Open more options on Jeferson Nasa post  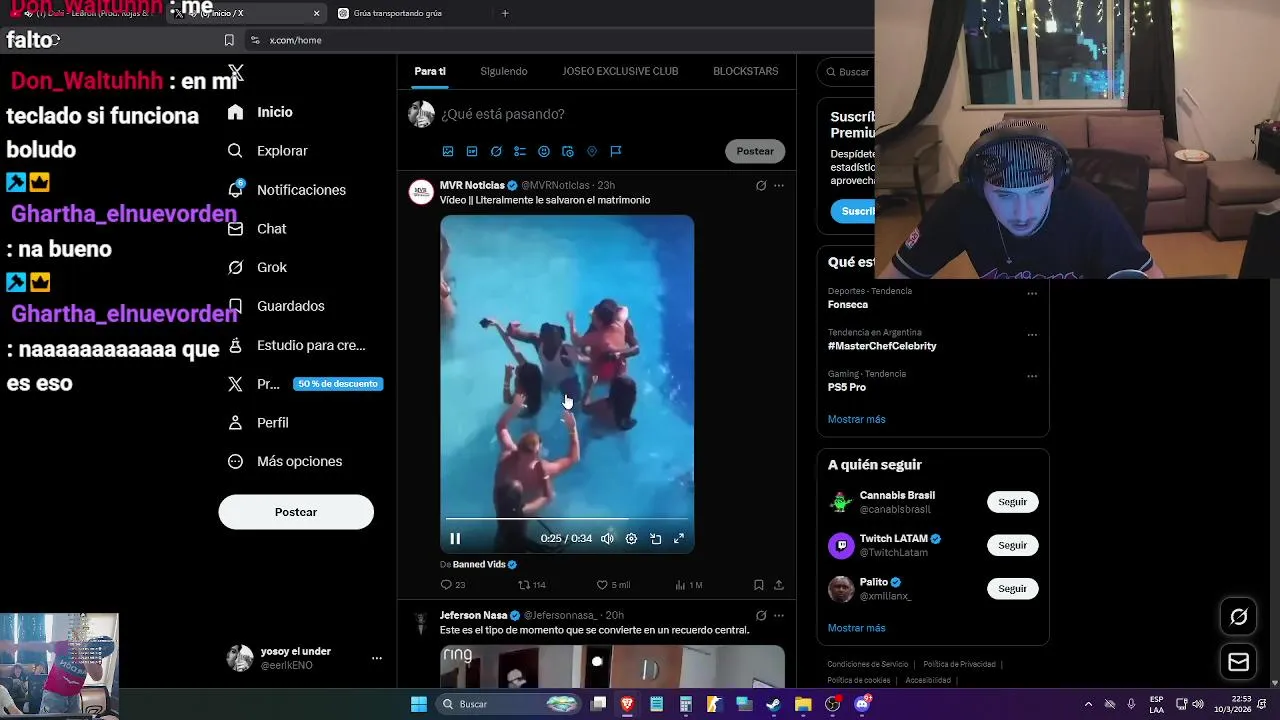(x=779, y=616)
